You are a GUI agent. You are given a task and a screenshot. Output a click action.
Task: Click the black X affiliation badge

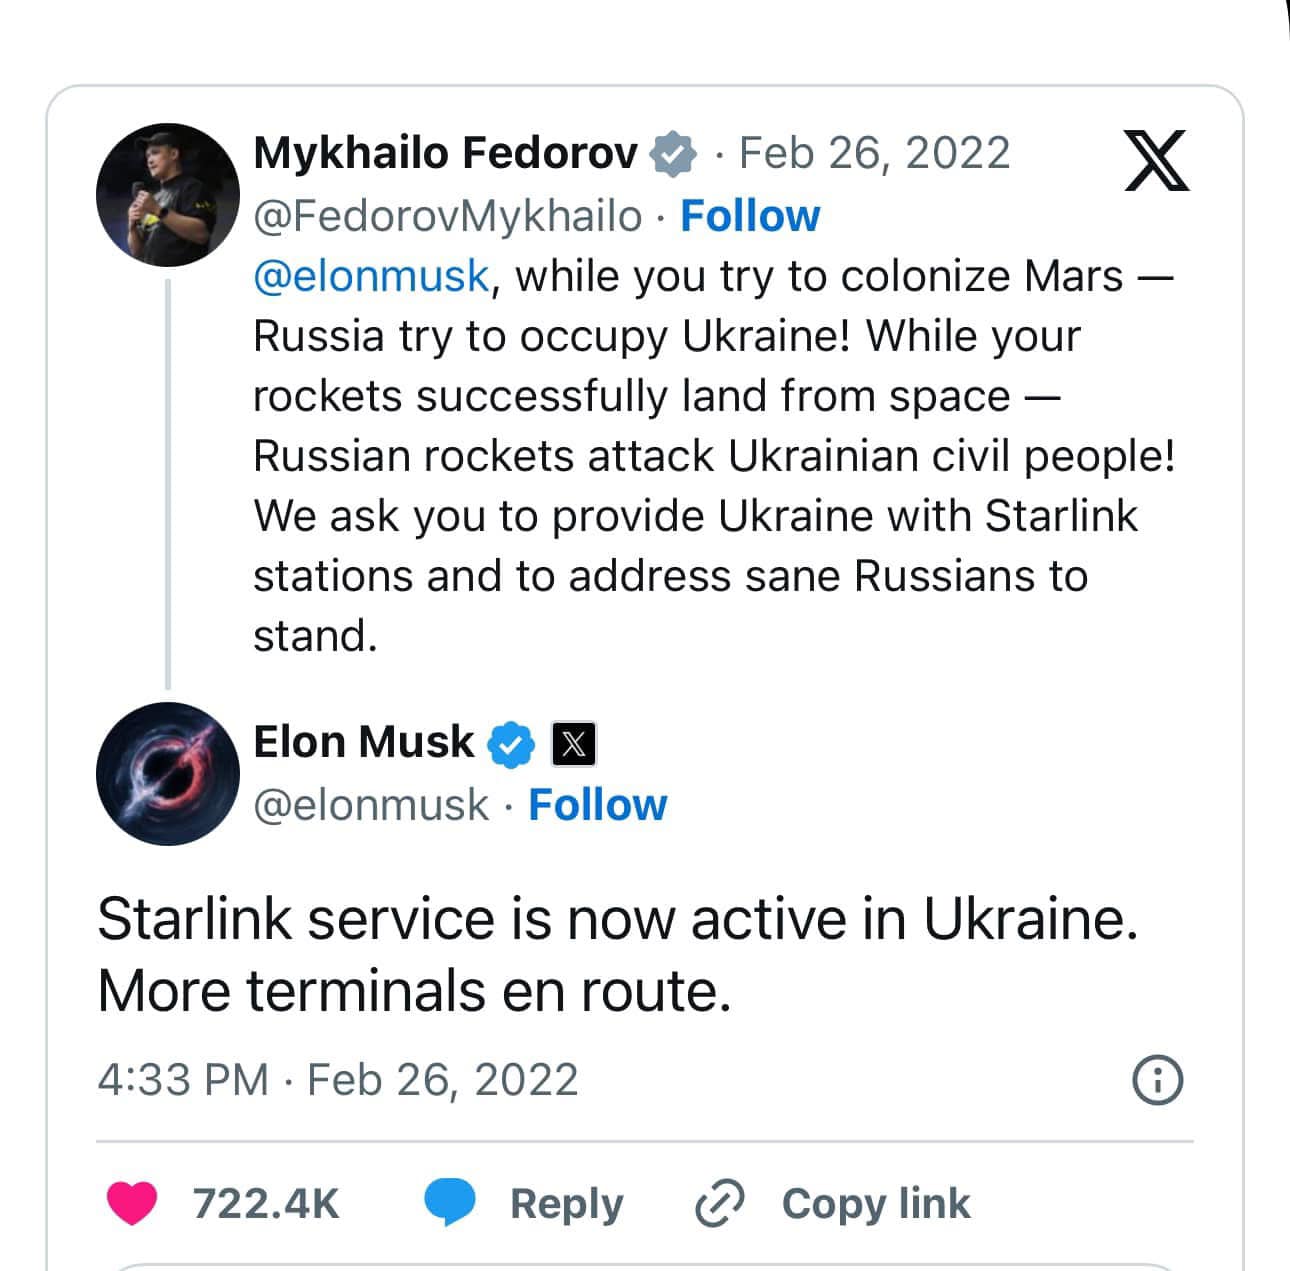[574, 744]
